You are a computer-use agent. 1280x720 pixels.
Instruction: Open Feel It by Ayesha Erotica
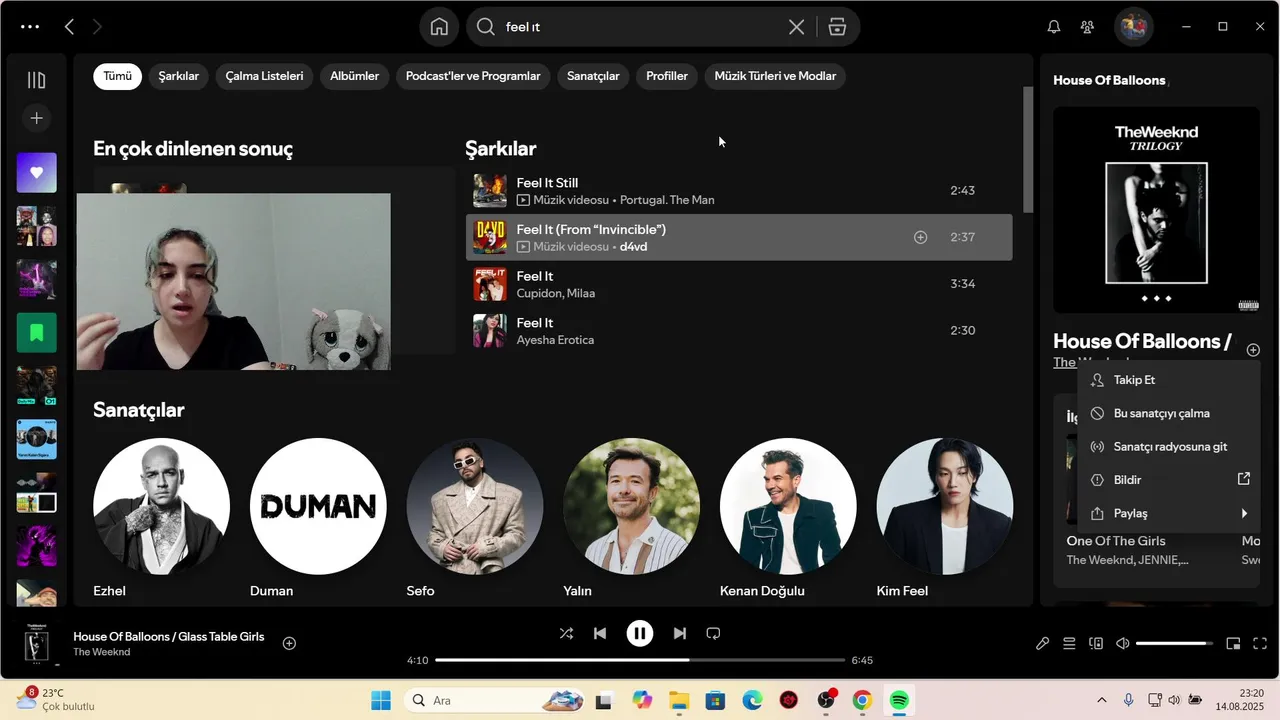pyautogui.click(x=739, y=331)
